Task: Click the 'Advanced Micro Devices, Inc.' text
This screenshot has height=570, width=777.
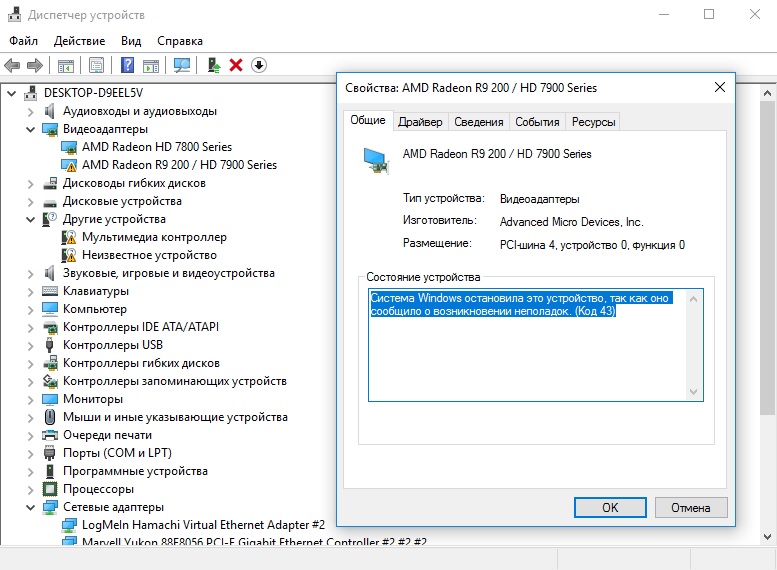Action: [571, 222]
